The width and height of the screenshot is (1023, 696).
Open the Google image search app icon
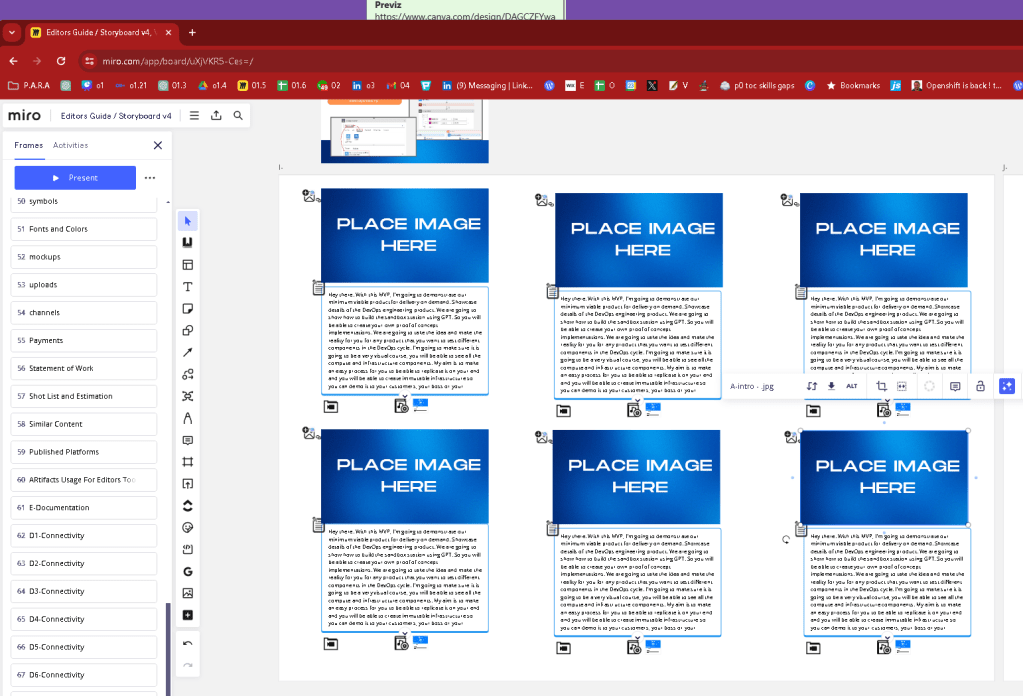point(188,571)
